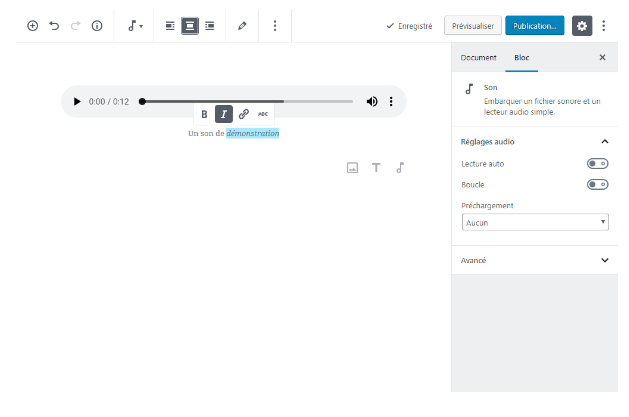Click the Prévisualiser button
629x417 pixels.
click(472, 26)
